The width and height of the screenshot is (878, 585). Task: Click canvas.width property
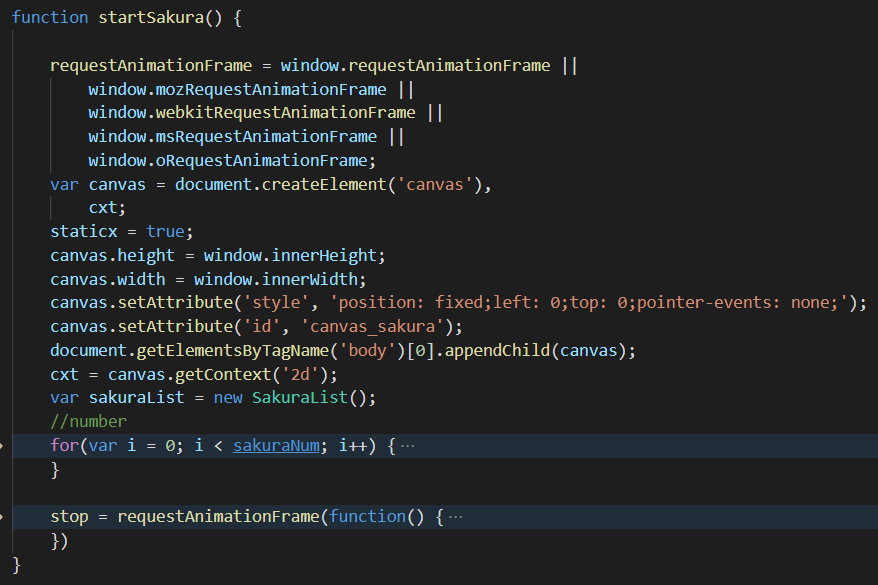tap(108, 279)
